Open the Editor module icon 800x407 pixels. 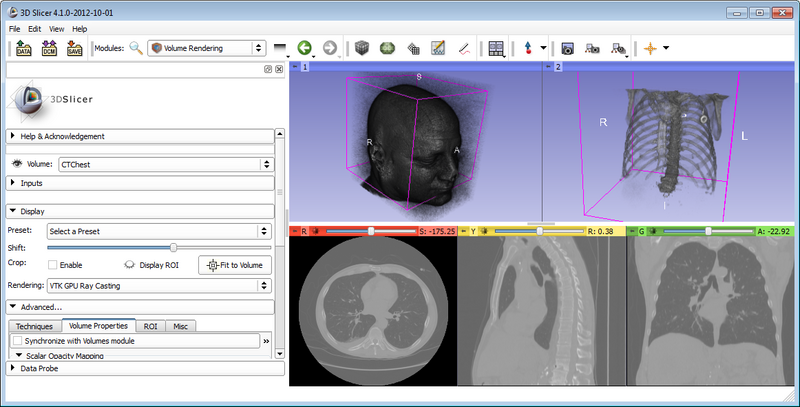click(x=438, y=48)
